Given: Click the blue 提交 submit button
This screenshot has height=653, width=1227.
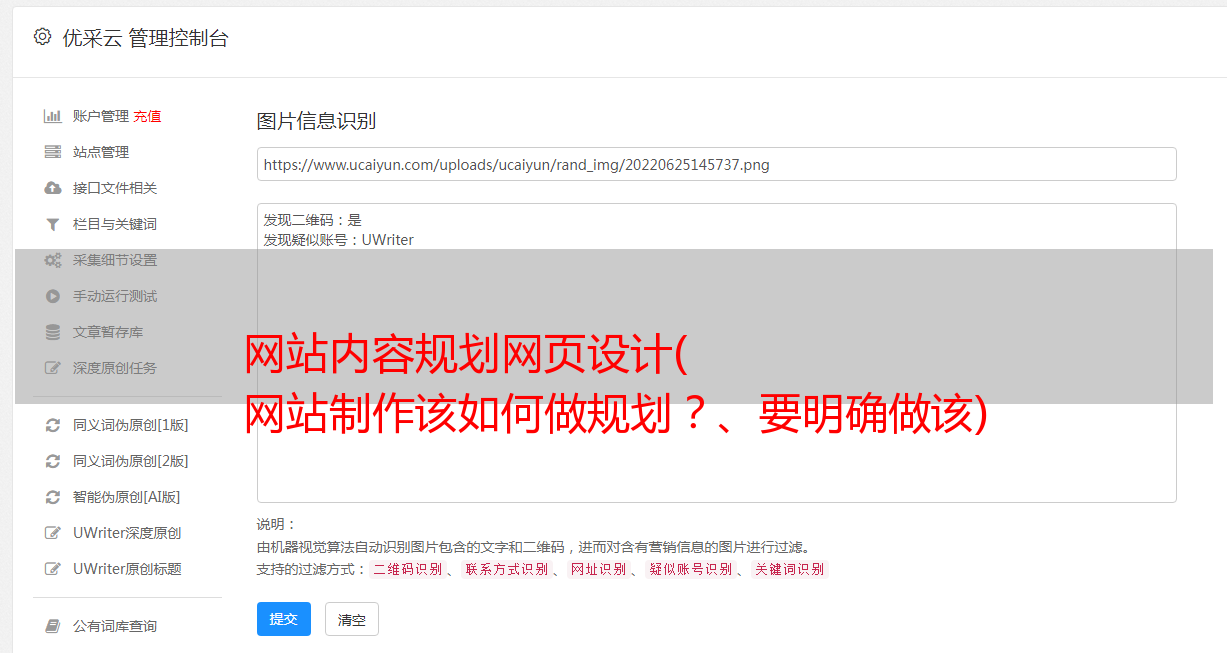Looking at the screenshot, I should pos(284,619).
